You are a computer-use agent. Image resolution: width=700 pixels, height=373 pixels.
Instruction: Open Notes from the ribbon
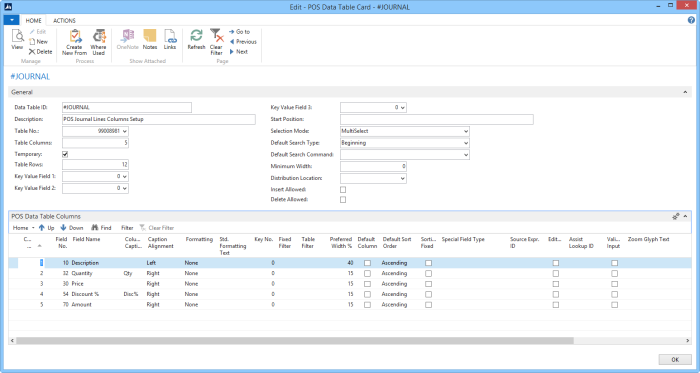pos(150,36)
